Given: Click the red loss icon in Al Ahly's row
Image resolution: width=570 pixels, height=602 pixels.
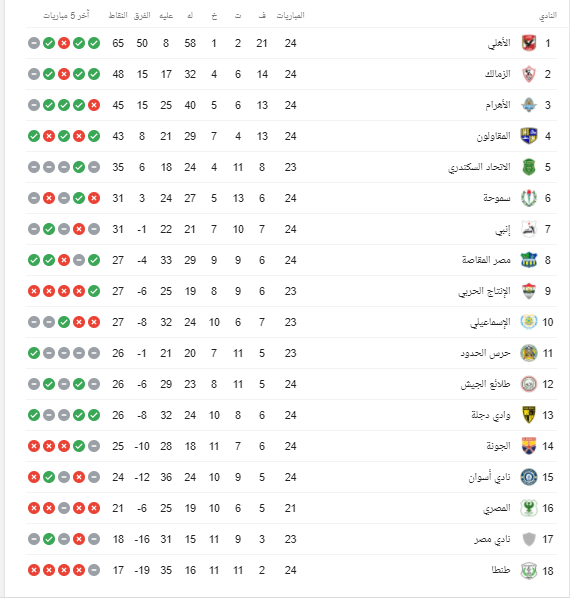Looking at the screenshot, I should point(64,43).
